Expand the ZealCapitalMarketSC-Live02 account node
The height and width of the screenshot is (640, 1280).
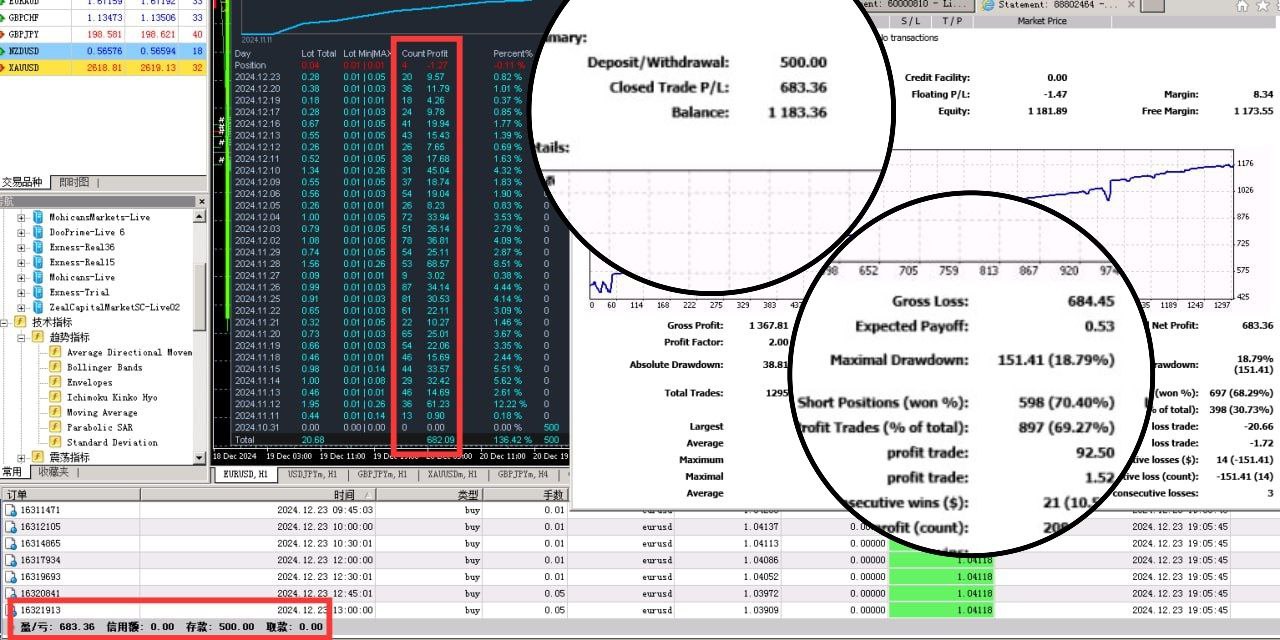click(x=22, y=307)
